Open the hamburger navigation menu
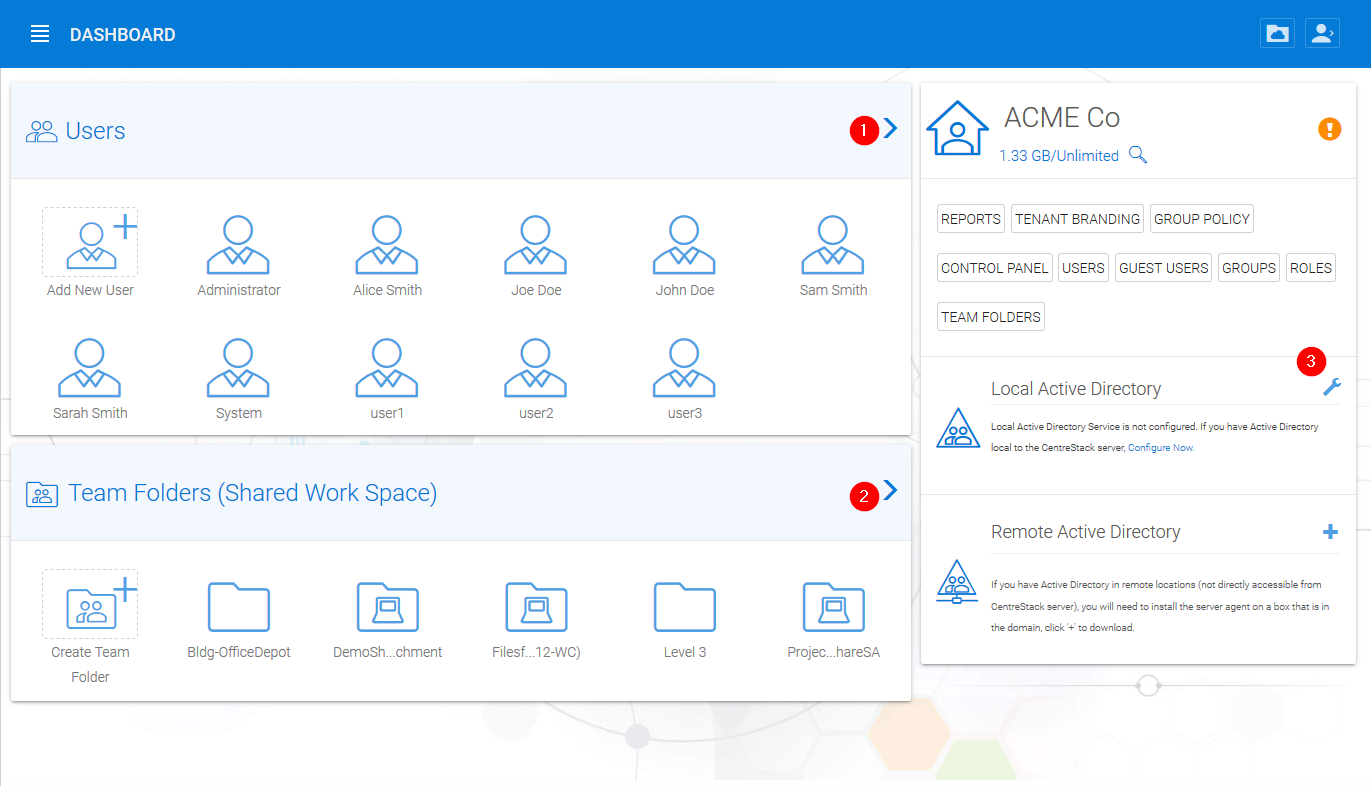Screen dimensions: 1371x786 tap(40, 33)
